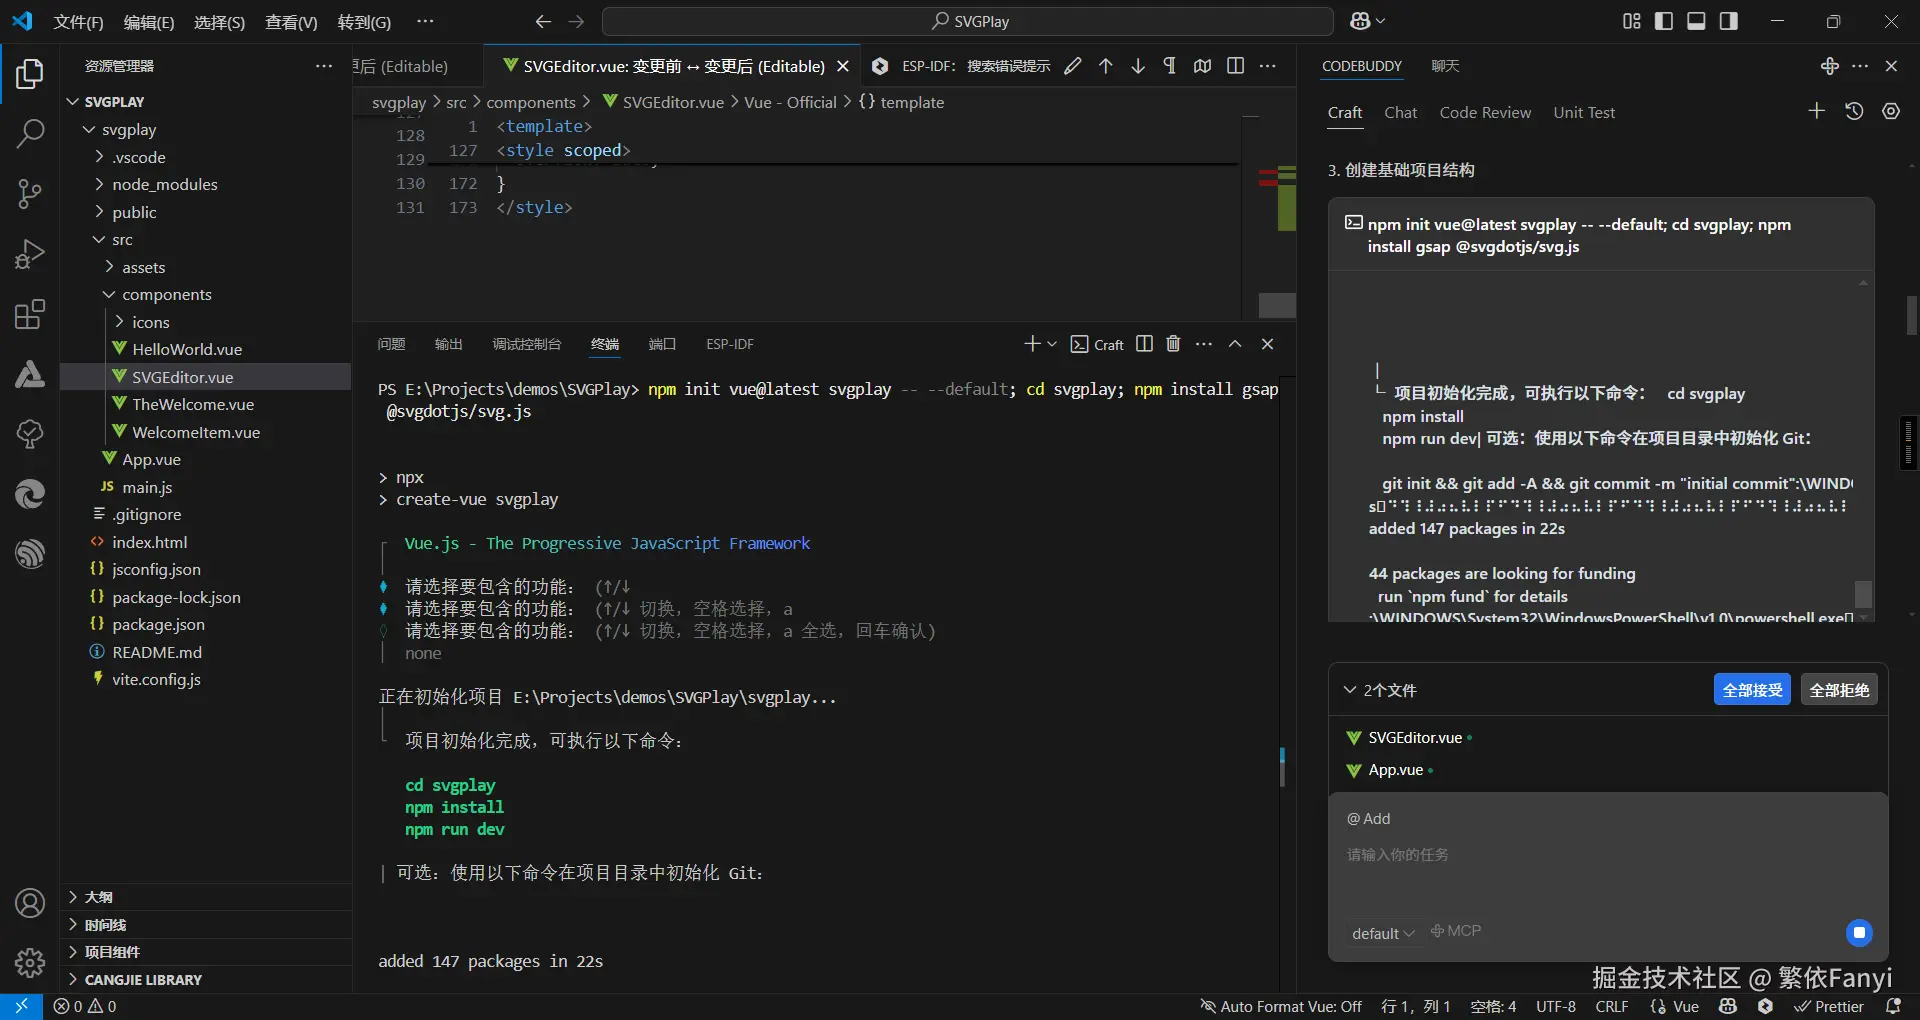Focus the task input field
Screen dimensions: 1920x1020
tap(1607, 855)
